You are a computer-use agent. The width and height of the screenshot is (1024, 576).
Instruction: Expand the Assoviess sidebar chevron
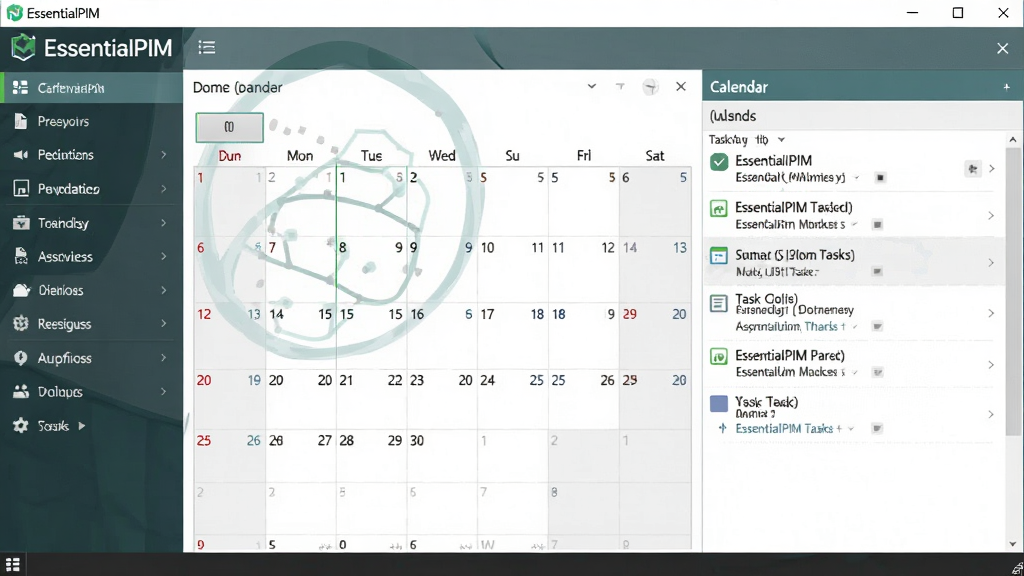(164, 257)
